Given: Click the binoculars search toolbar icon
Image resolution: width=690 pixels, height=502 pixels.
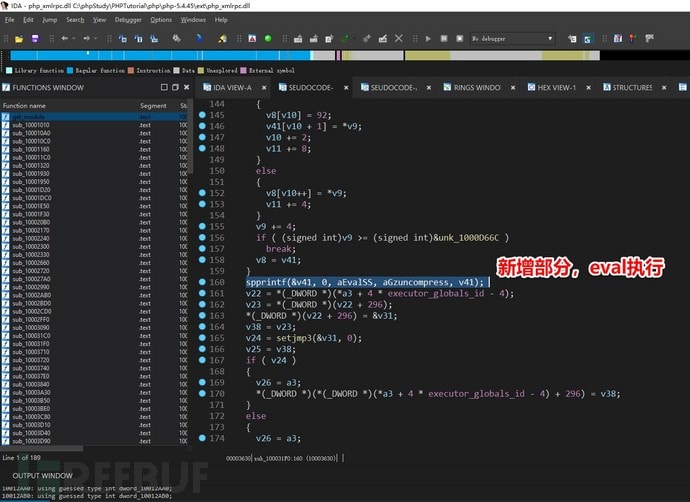Looking at the screenshot, I should tap(176, 39).
